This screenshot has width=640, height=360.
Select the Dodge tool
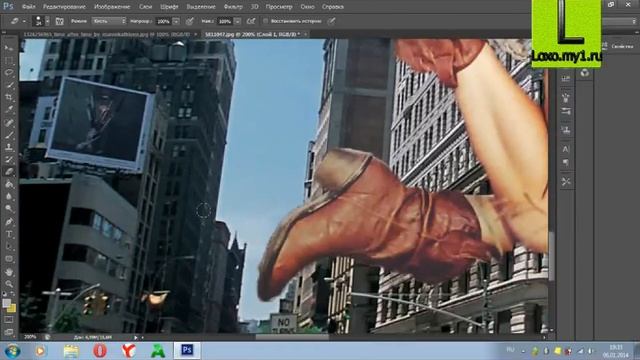click(9, 209)
